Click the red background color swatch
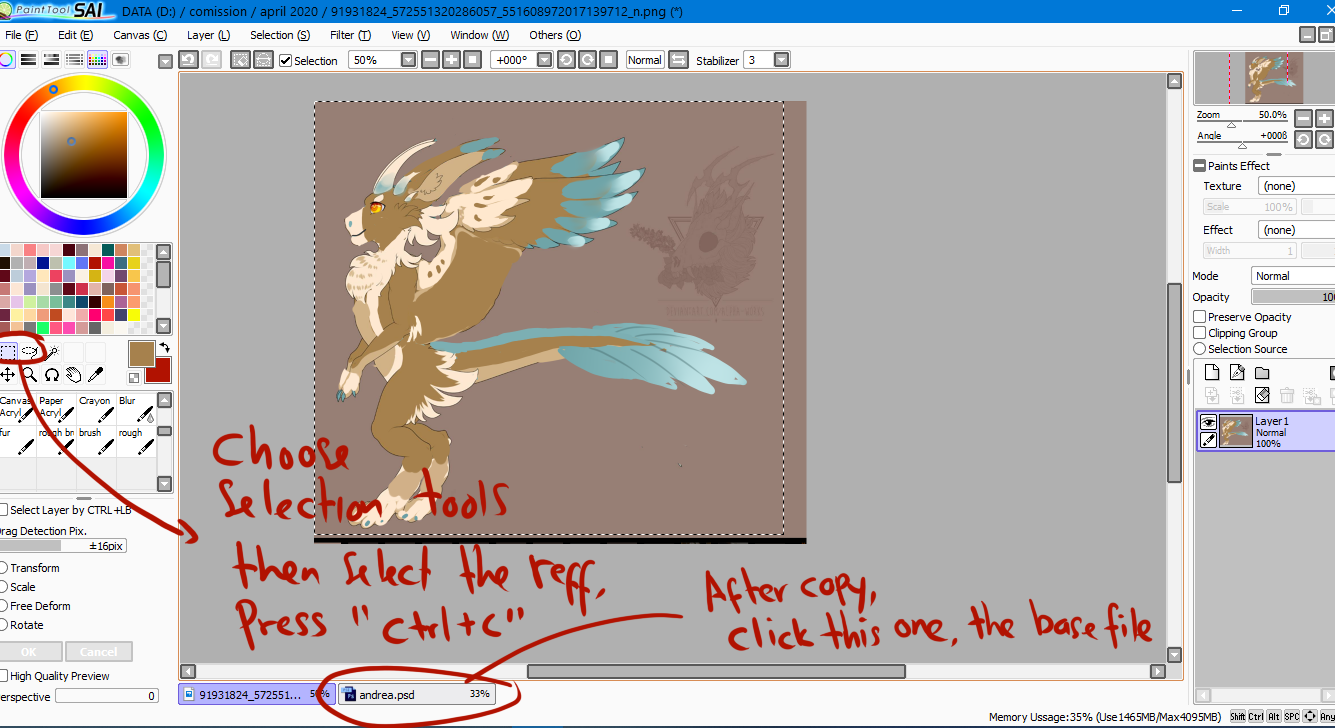 pyautogui.click(x=159, y=371)
